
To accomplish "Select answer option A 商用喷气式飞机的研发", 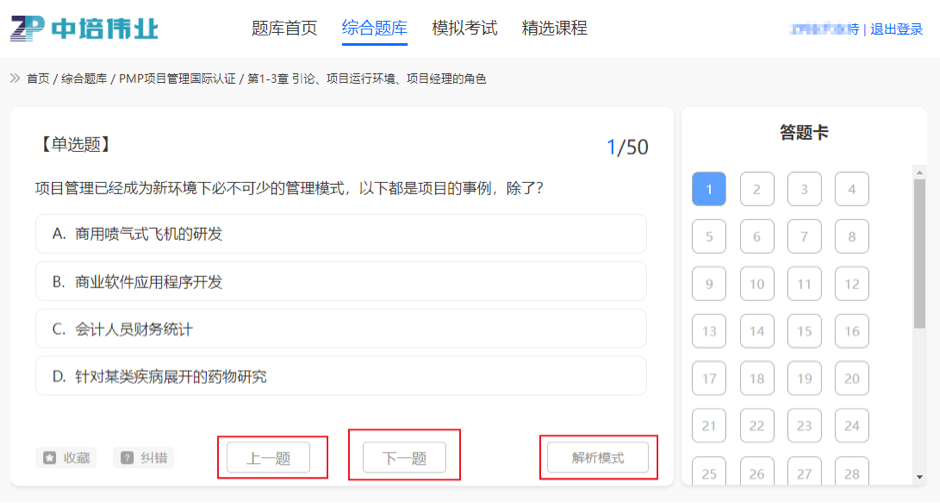I will click(x=341, y=234).
